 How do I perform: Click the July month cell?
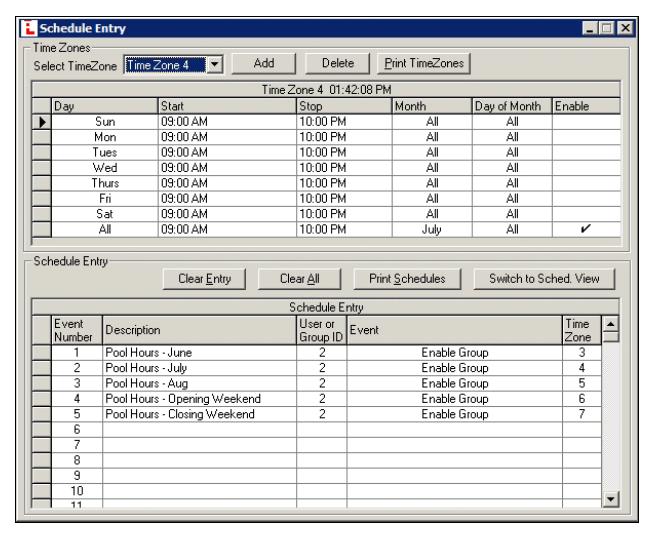[x=432, y=229]
